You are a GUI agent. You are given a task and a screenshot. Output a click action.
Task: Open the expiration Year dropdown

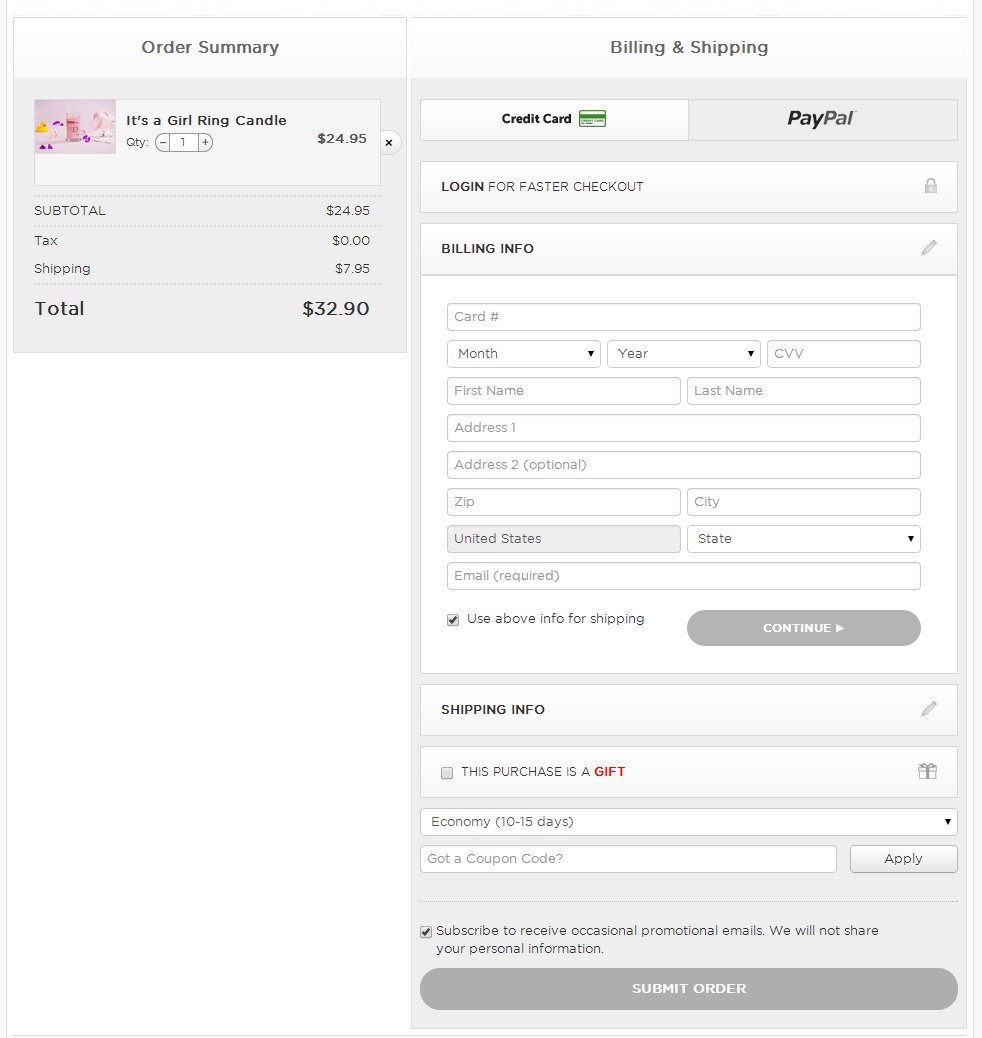point(683,354)
